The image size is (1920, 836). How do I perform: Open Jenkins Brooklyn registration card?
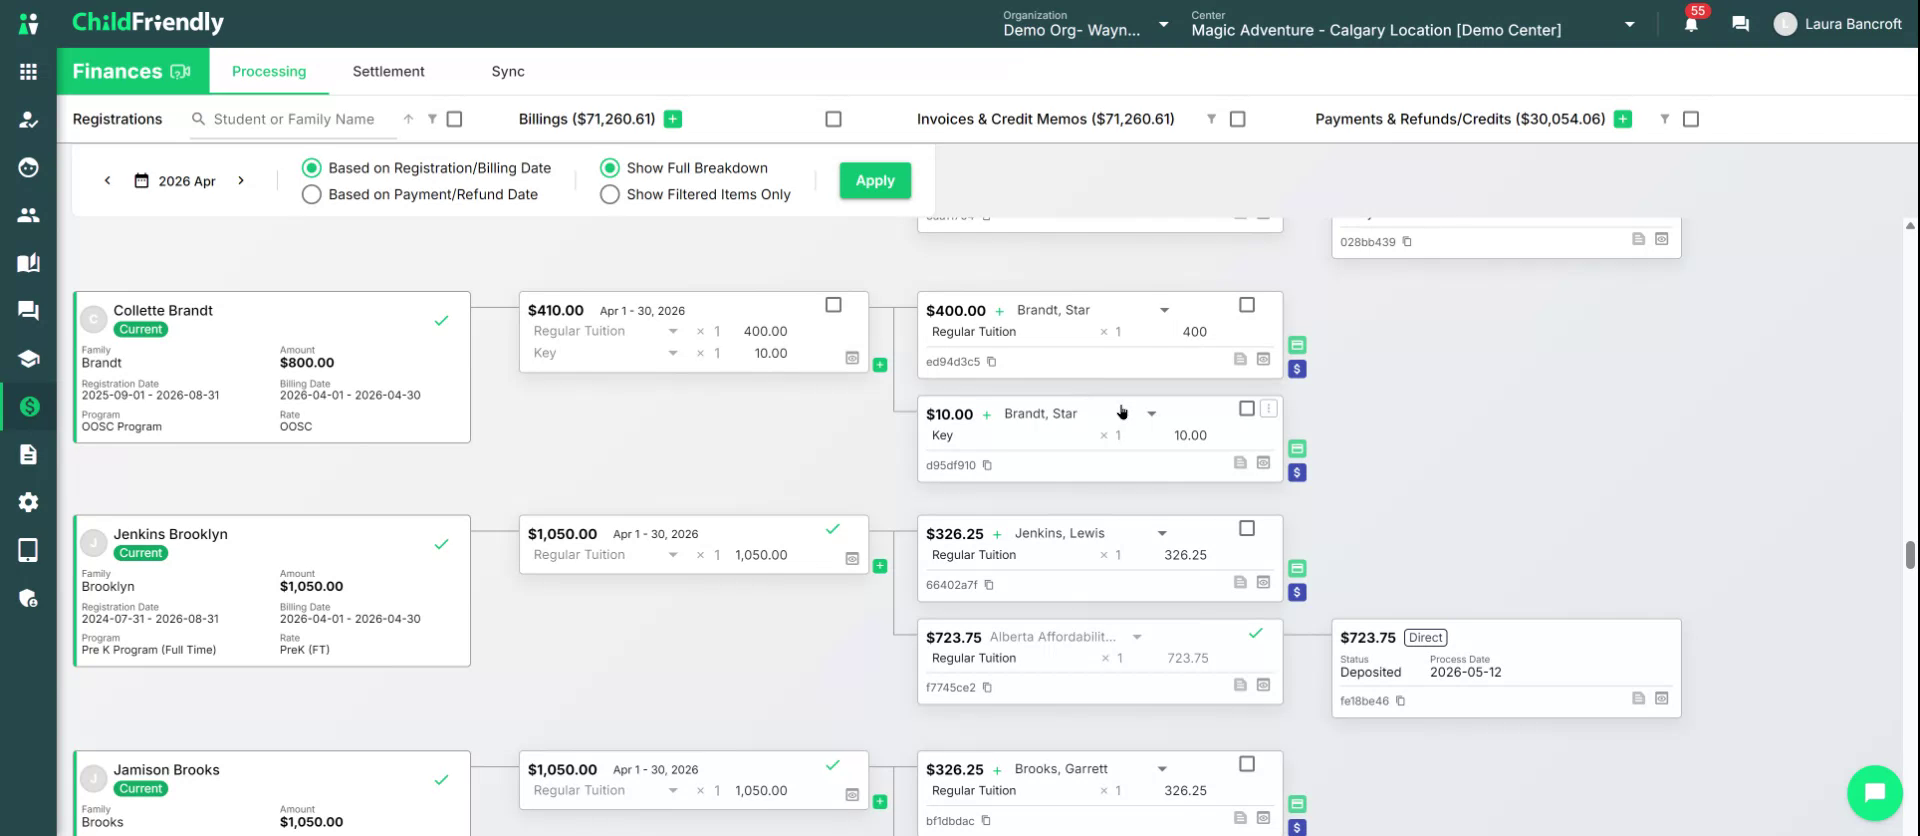point(272,591)
